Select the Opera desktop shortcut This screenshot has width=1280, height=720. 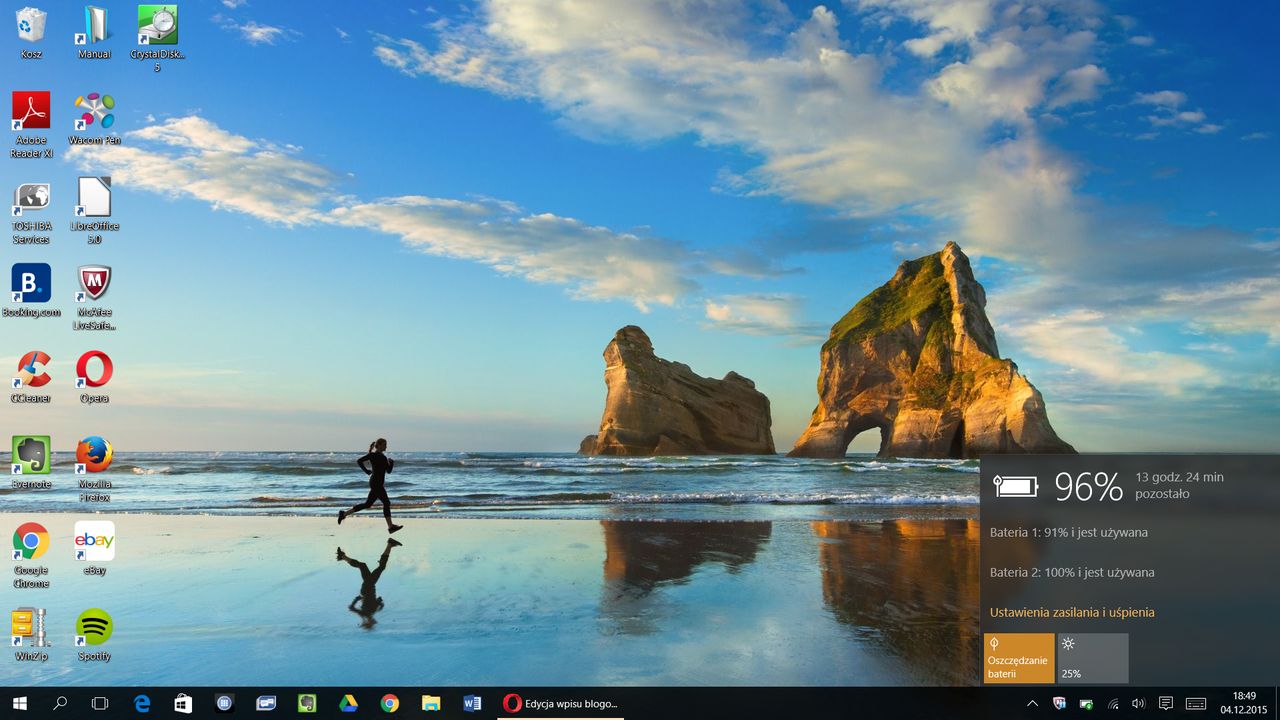[x=94, y=377]
